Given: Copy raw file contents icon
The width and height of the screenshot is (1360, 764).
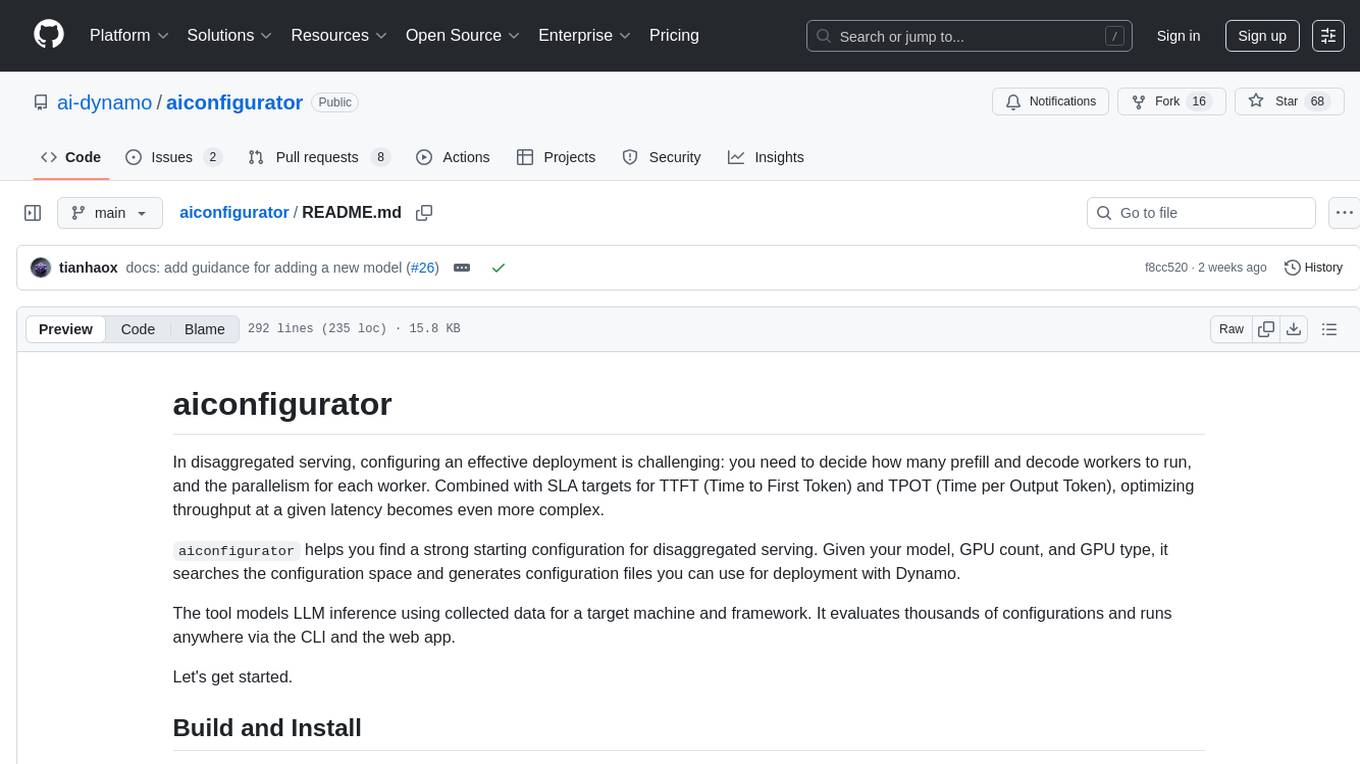Looking at the screenshot, I should 1266,329.
